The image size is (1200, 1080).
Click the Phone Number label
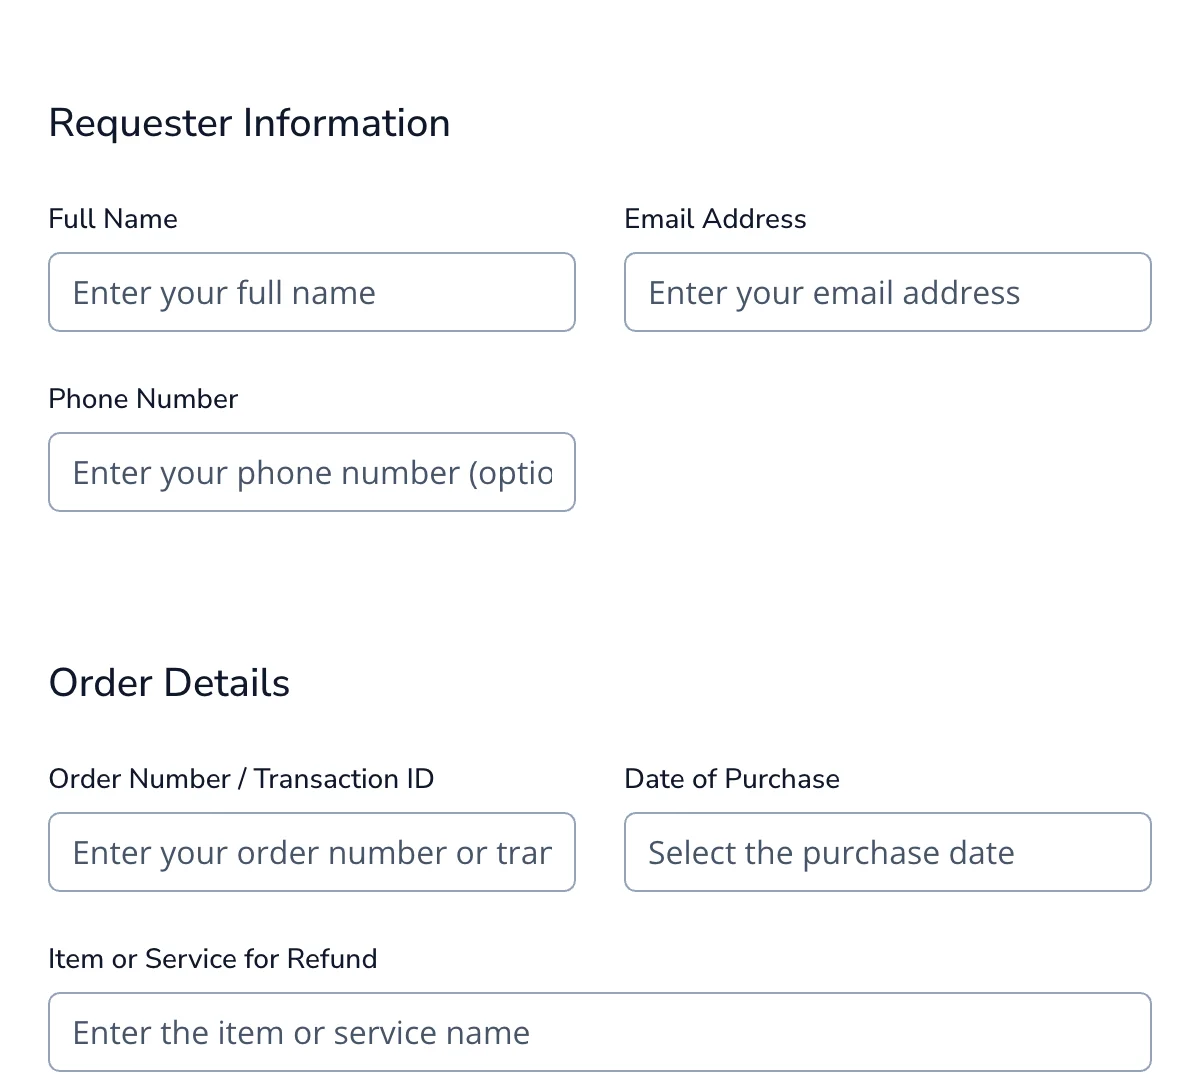[143, 398]
